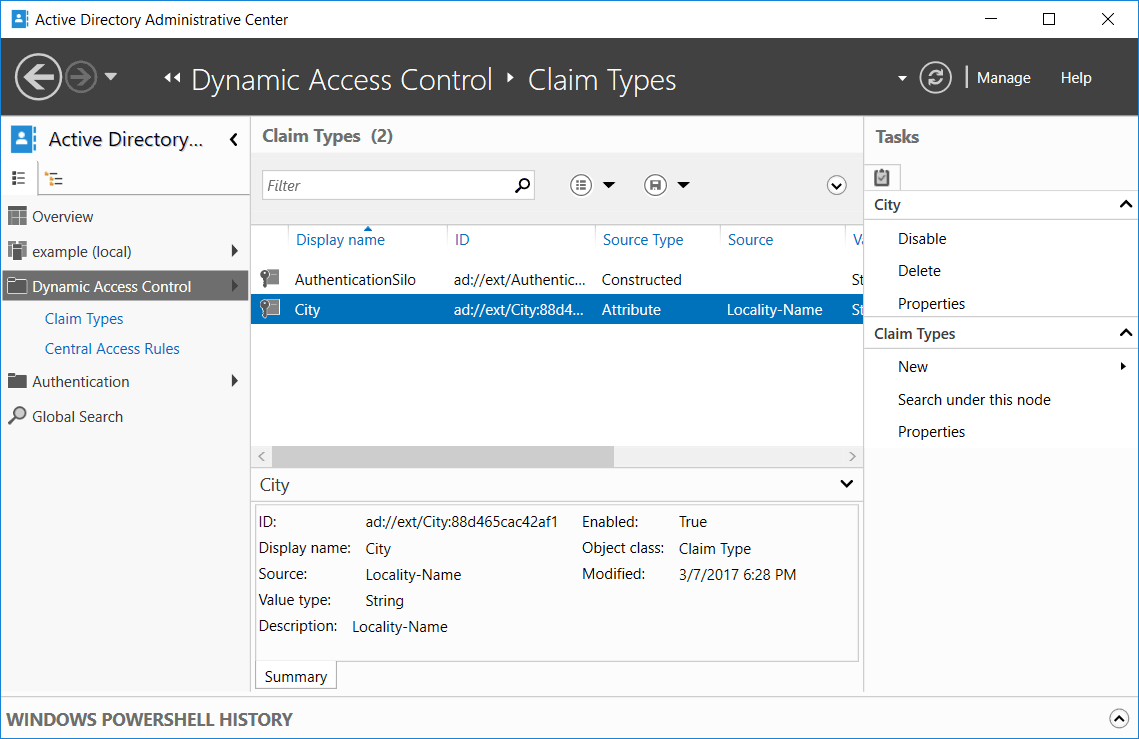Screen dimensions: 1139x739
Task: Select the Authentication node
Action: point(81,381)
